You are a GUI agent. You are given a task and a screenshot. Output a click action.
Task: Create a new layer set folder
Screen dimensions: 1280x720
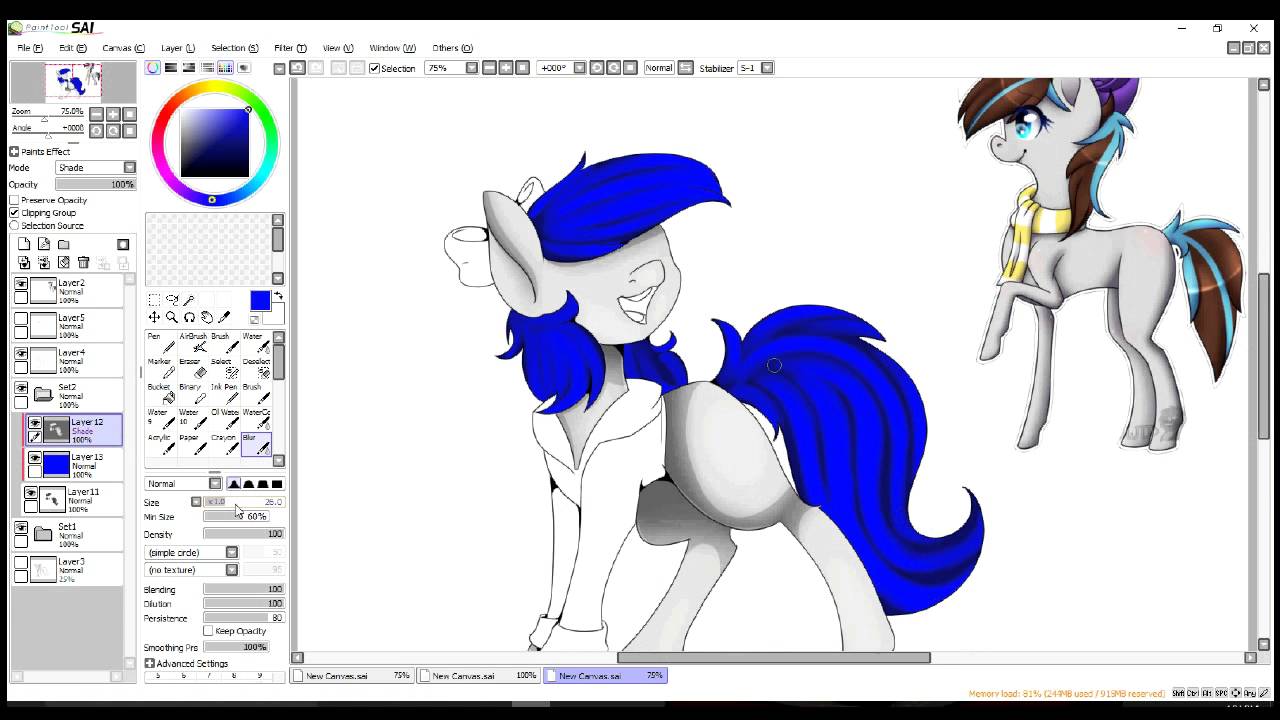pyautogui.click(x=64, y=244)
